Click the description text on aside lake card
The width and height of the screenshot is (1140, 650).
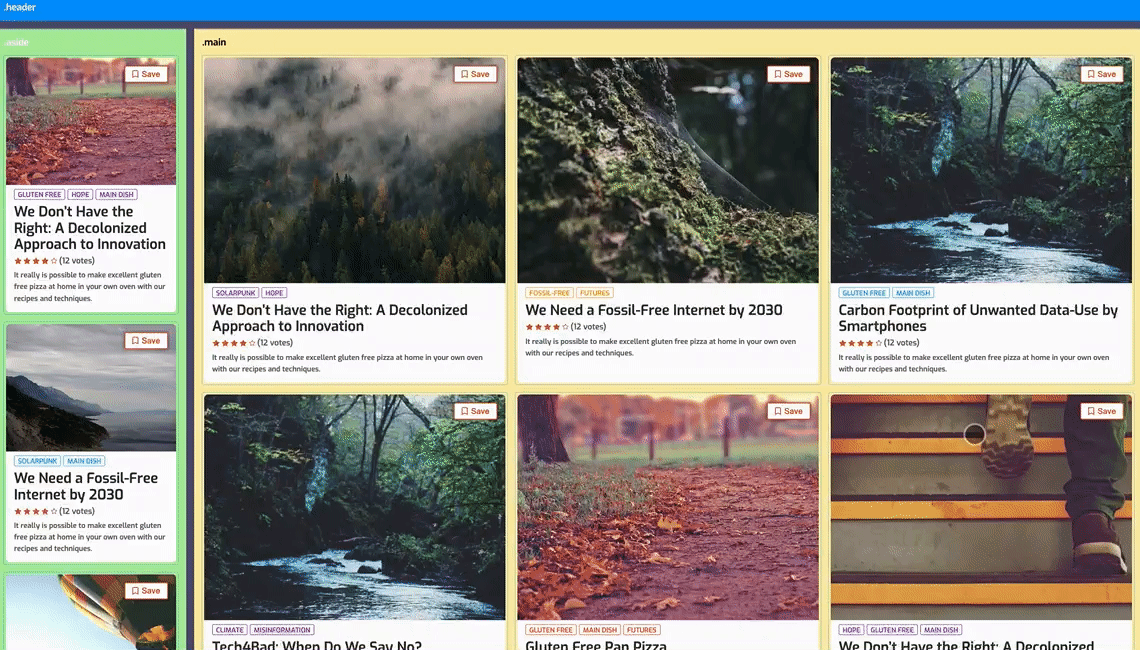[x=89, y=537]
